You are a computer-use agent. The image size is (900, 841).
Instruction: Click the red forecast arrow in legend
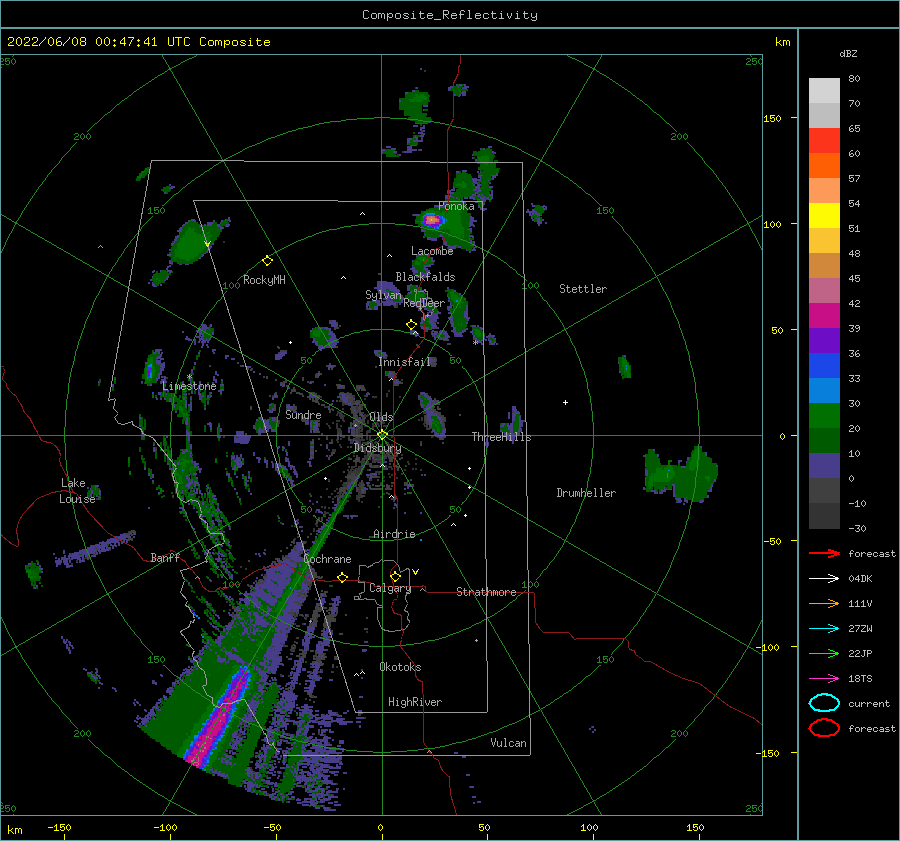pos(824,553)
